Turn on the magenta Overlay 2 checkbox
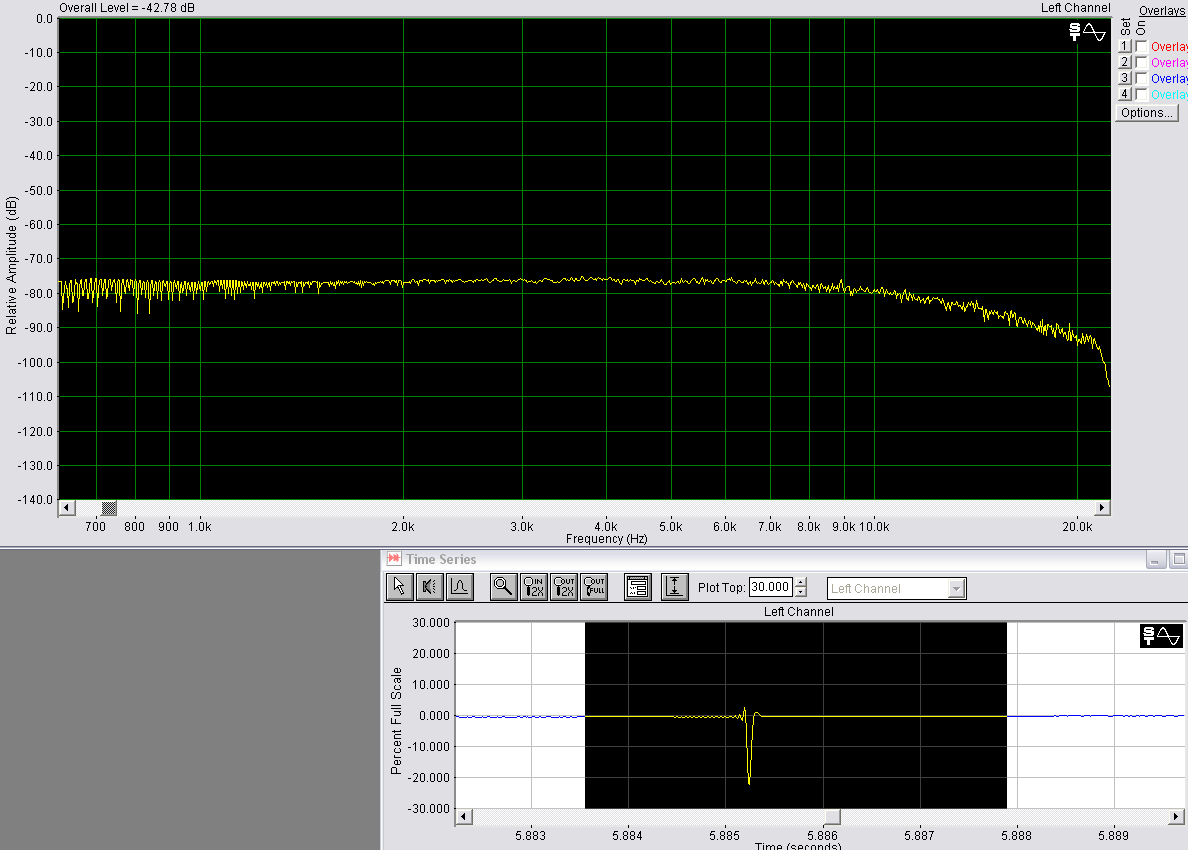1188x850 pixels. [x=1141, y=62]
